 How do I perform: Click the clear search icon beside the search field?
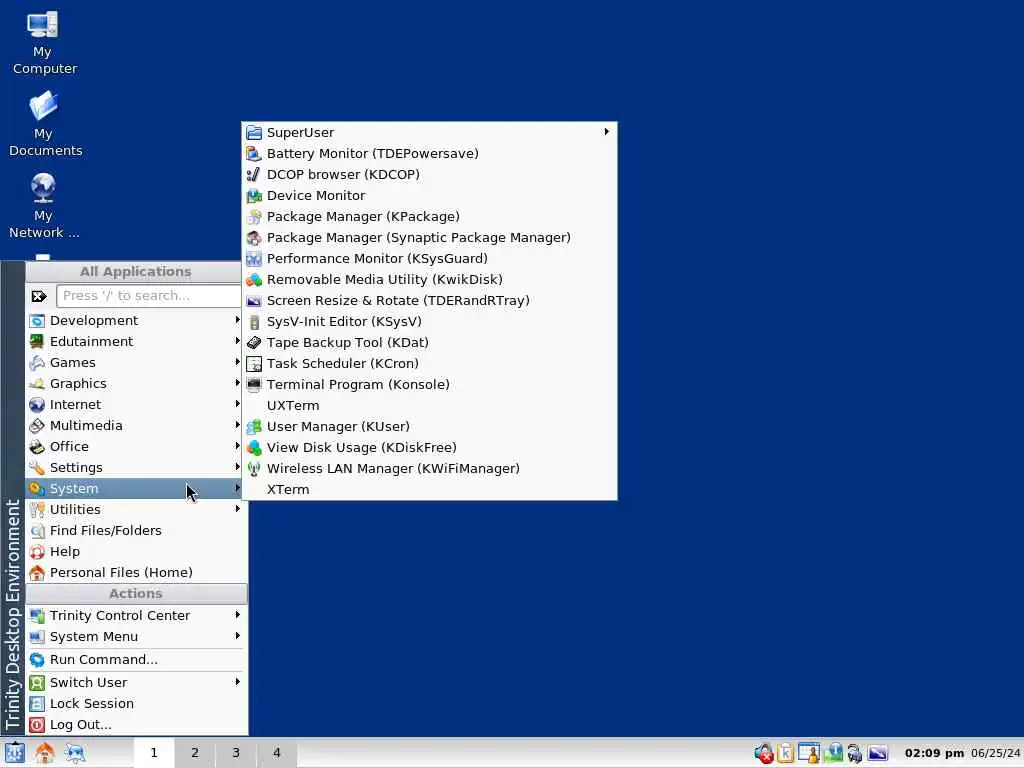(x=39, y=296)
